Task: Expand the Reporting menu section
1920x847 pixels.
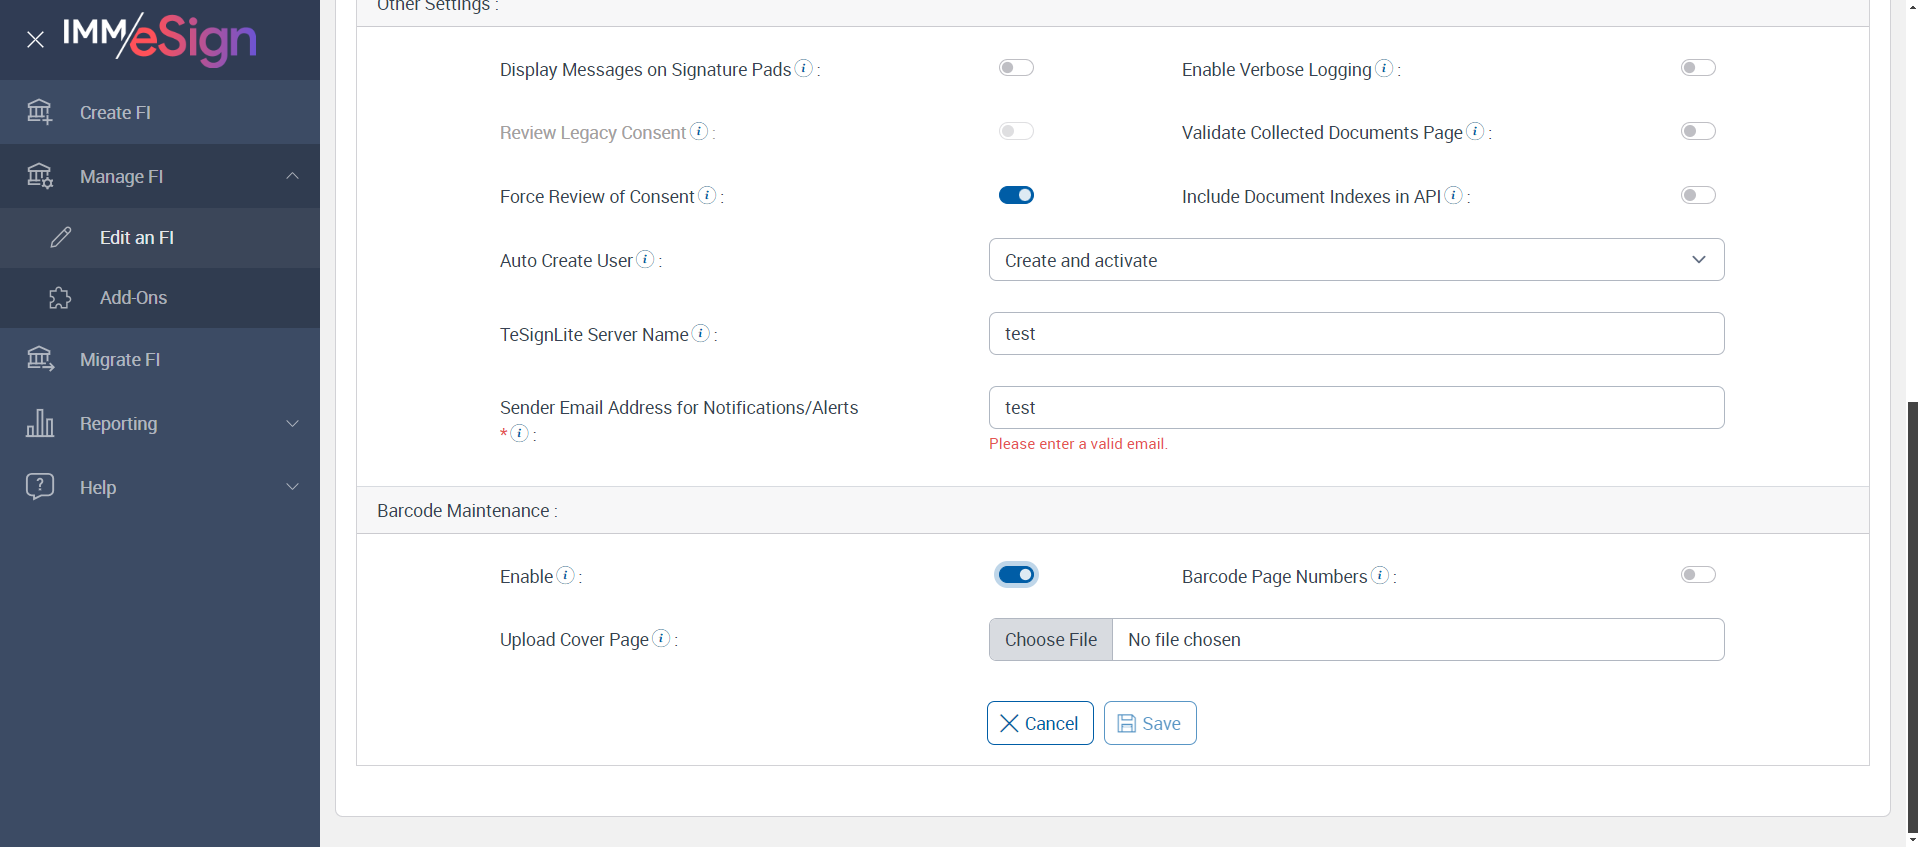Action: [292, 423]
